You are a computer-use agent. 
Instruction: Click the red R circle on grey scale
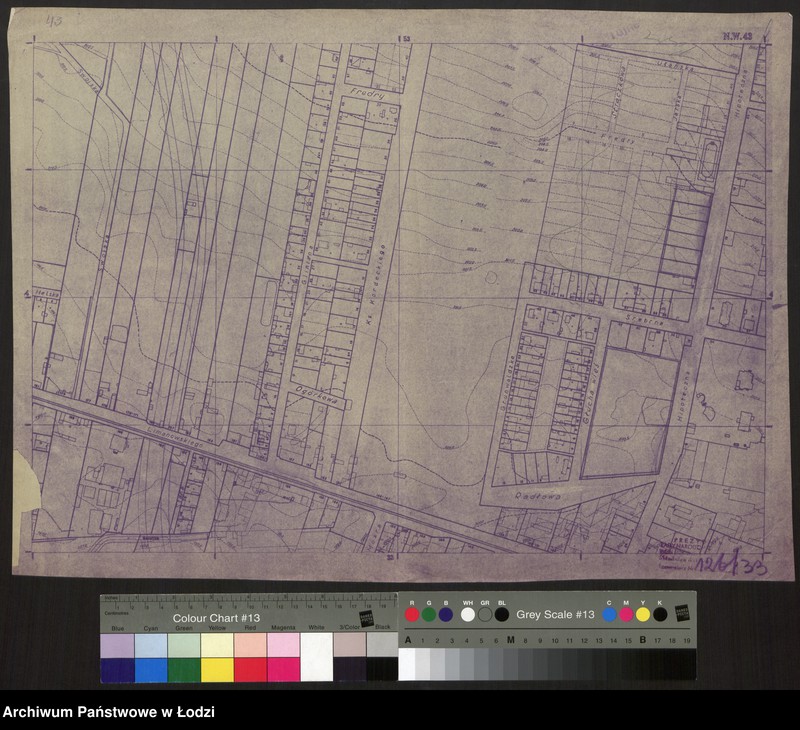(x=412, y=615)
